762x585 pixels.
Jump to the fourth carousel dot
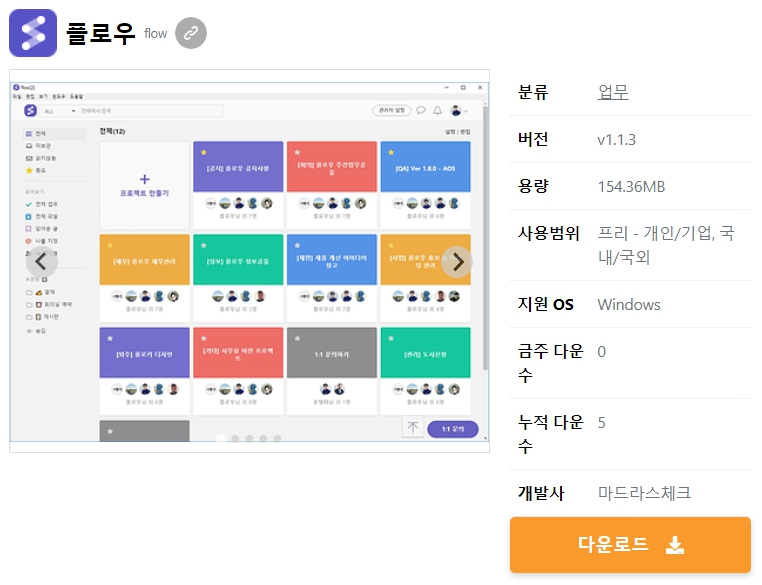click(x=263, y=439)
